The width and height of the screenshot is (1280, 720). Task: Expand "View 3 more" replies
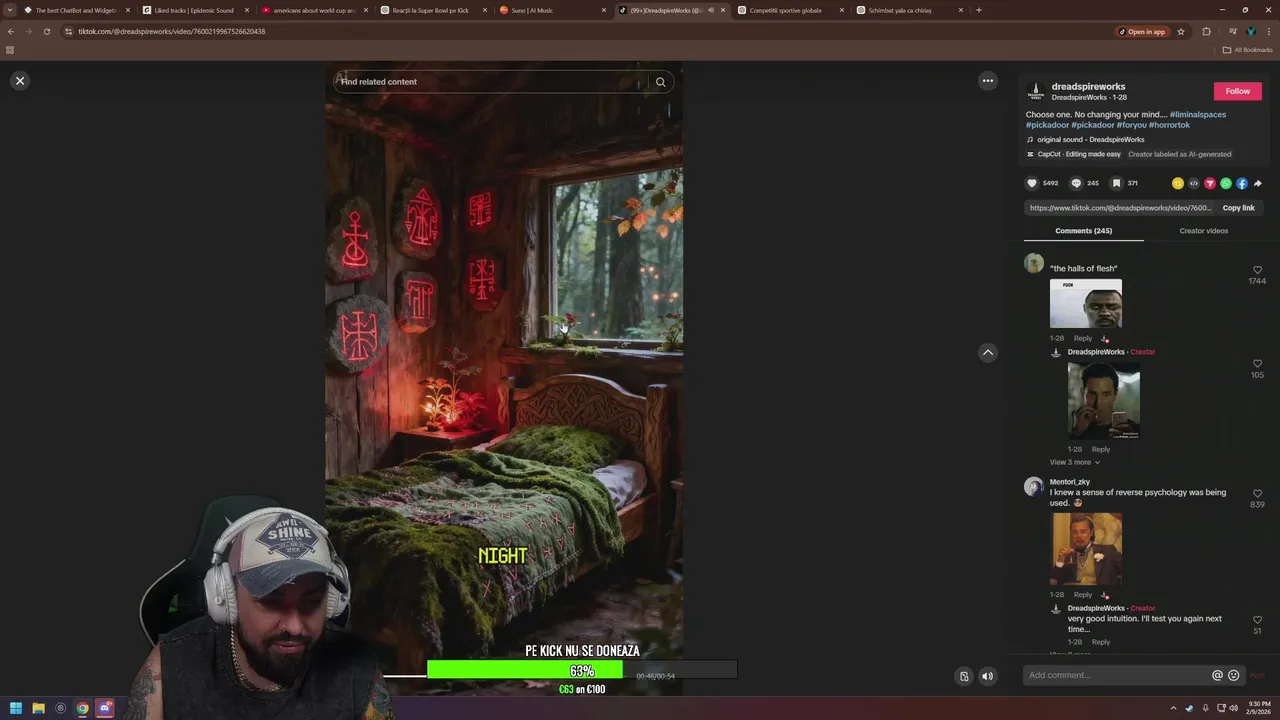coord(1074,462)
